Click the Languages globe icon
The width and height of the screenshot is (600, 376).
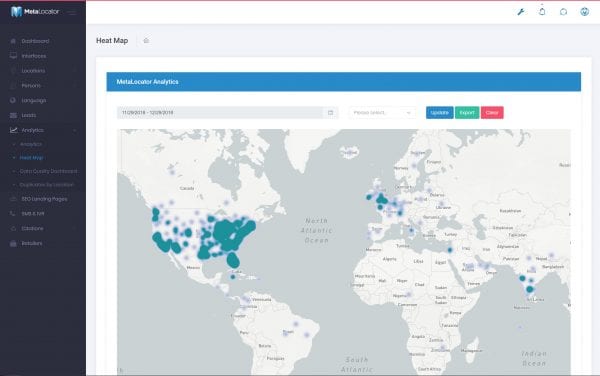point(13,100)
